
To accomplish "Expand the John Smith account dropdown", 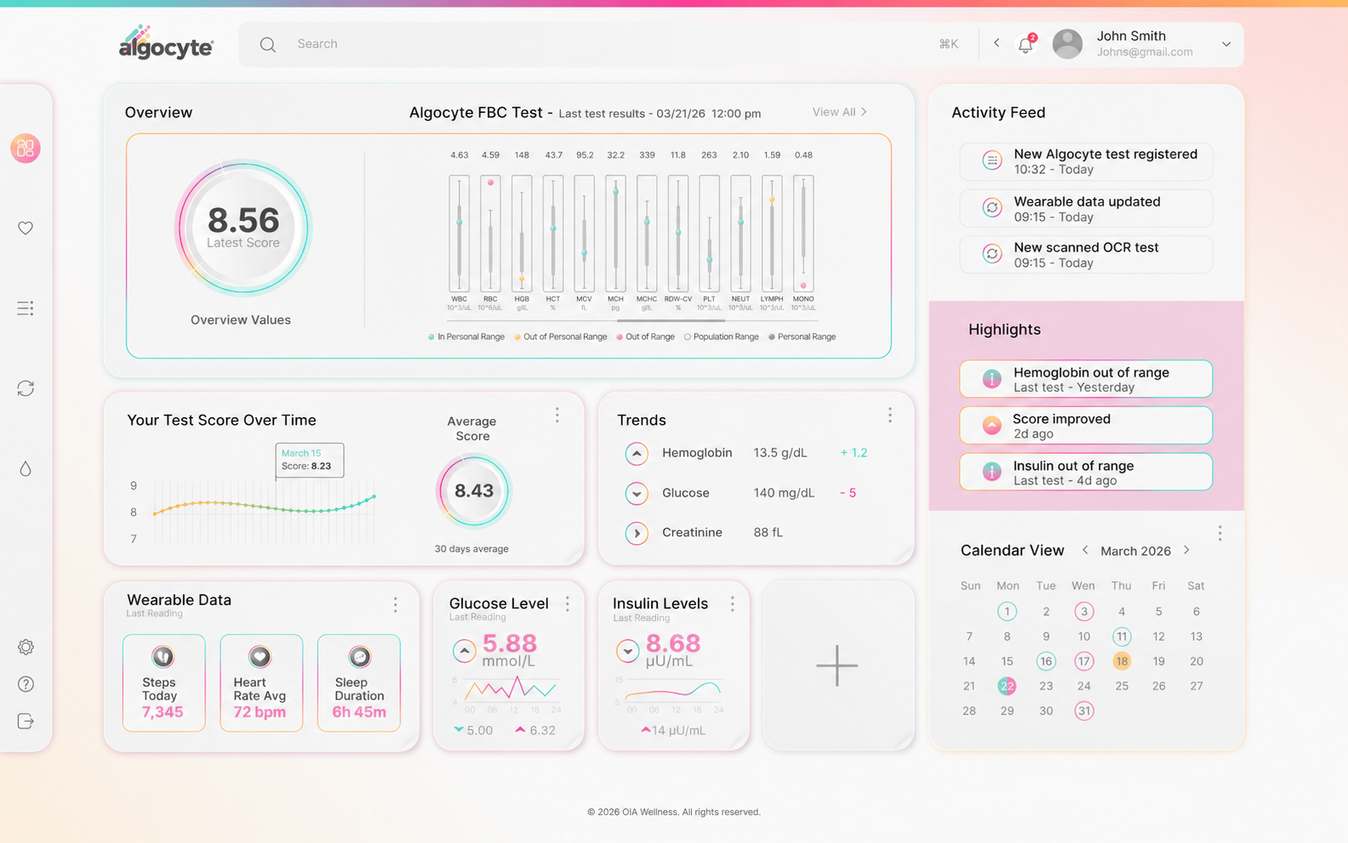I will click(1226, 44).
